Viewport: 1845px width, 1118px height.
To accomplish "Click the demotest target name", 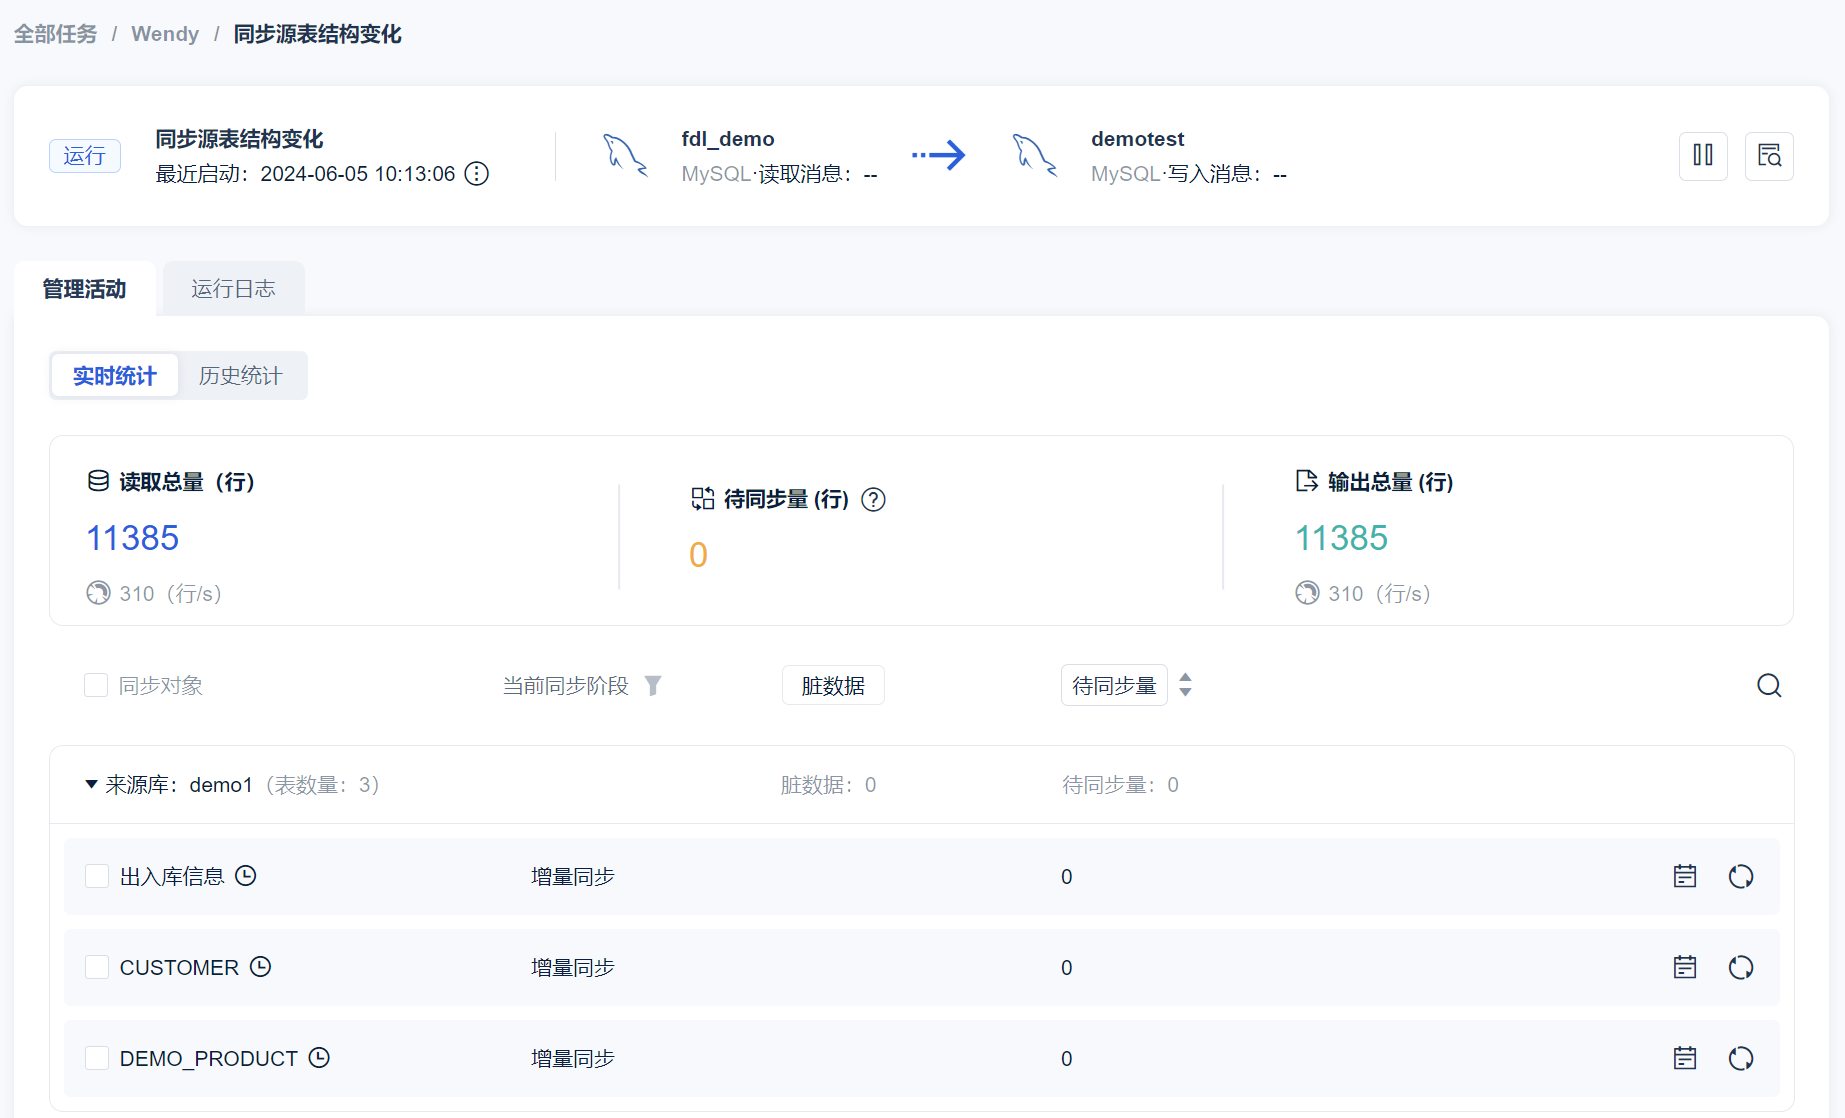I will click(1138, 139).
